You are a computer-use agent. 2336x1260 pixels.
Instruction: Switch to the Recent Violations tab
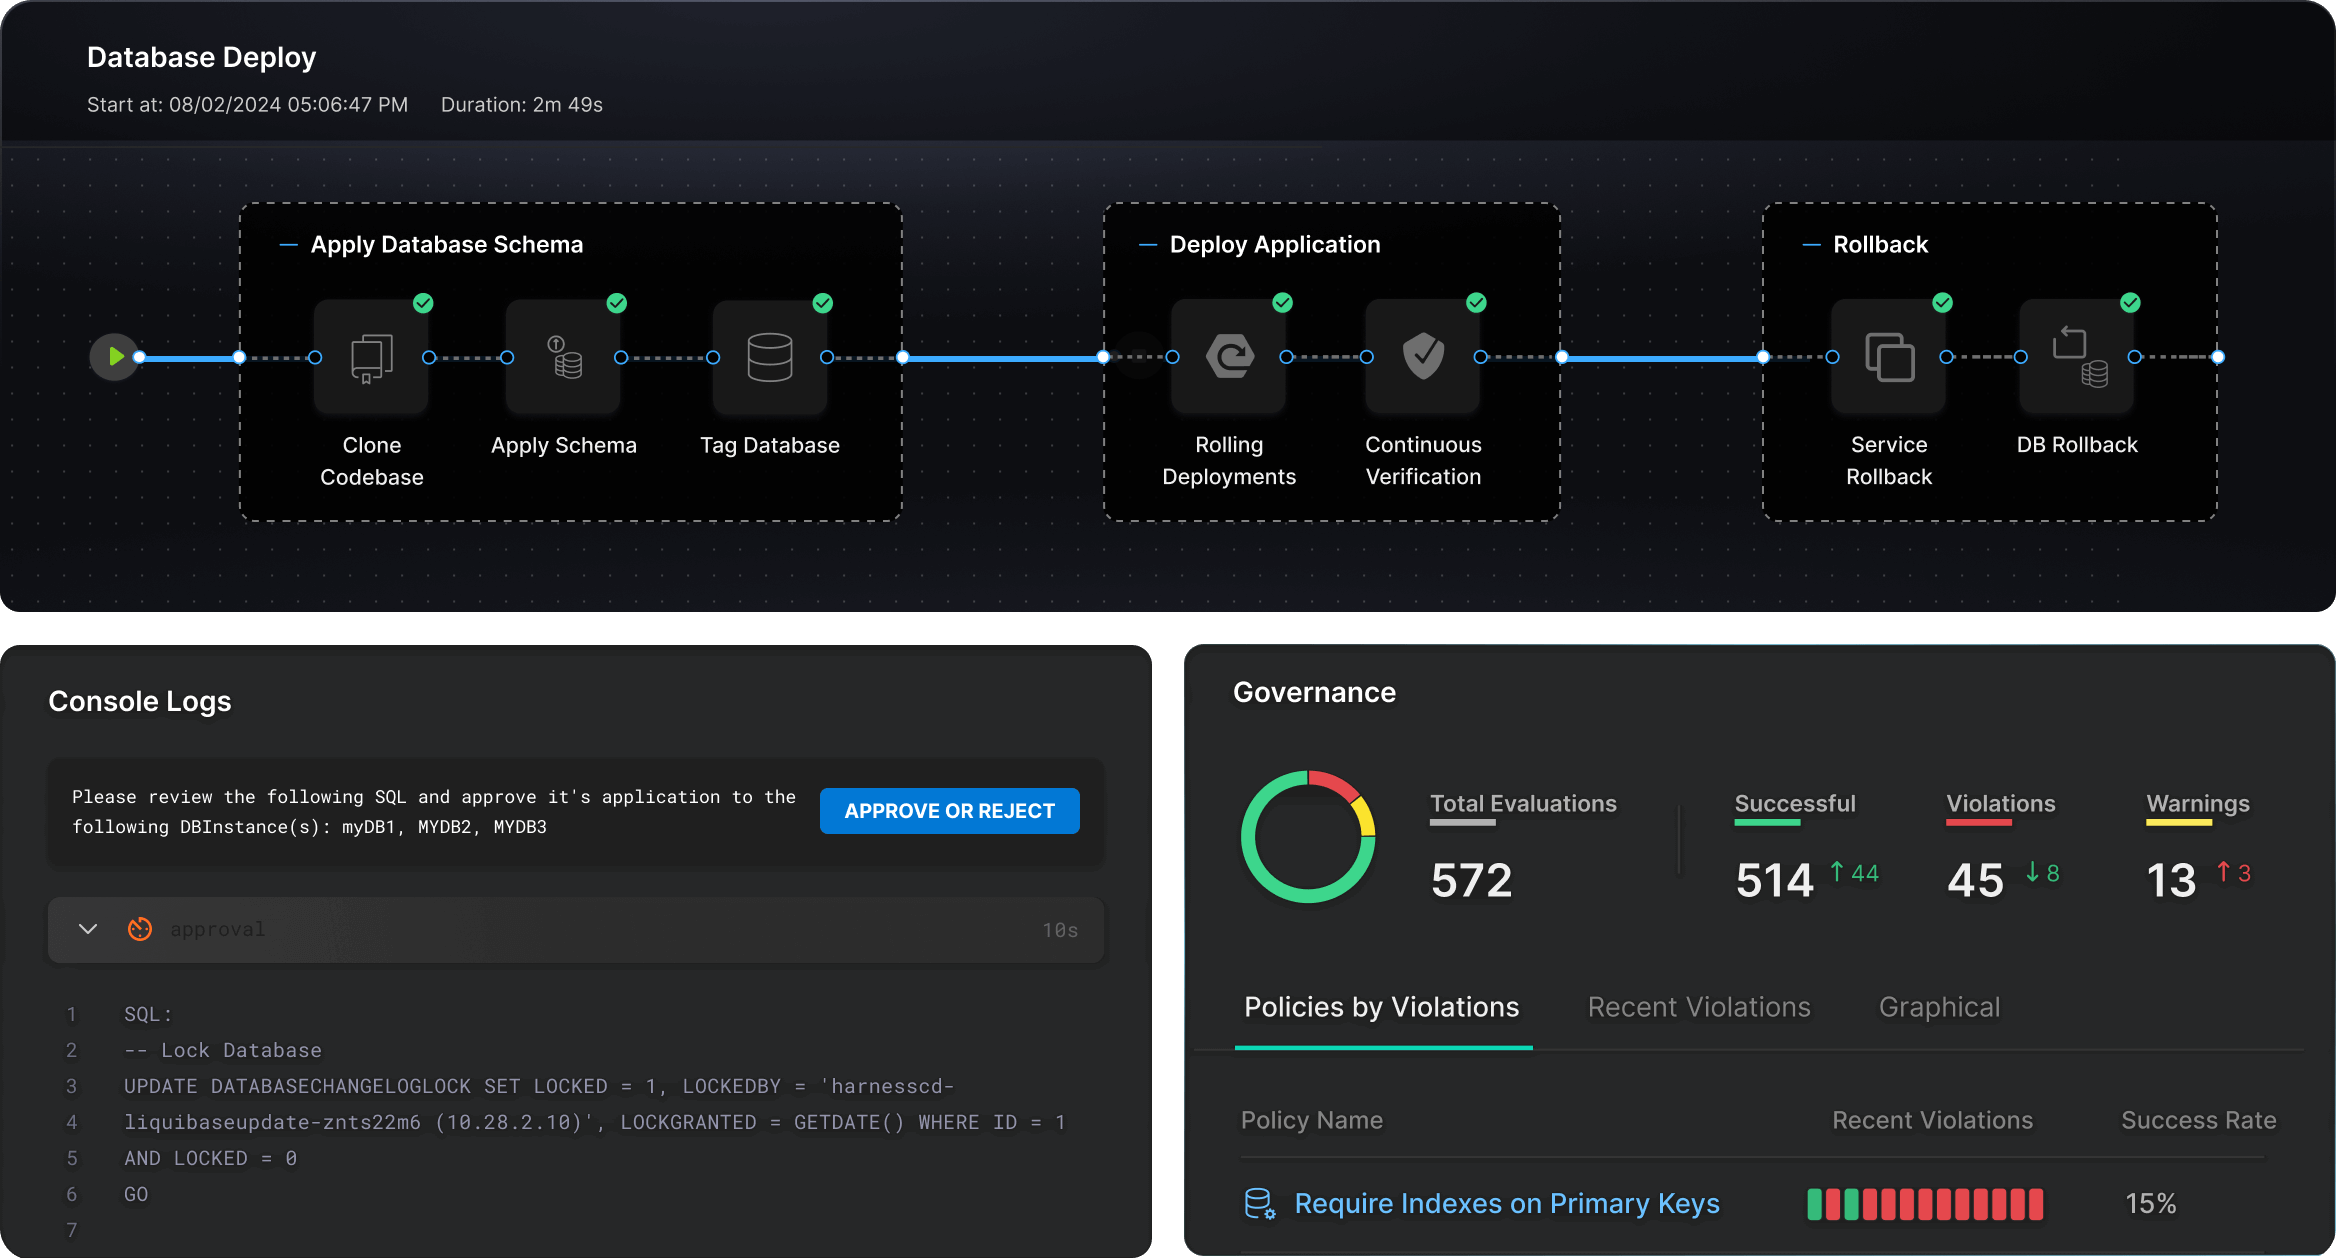pyautogui.click(x=1699, y=1008)
